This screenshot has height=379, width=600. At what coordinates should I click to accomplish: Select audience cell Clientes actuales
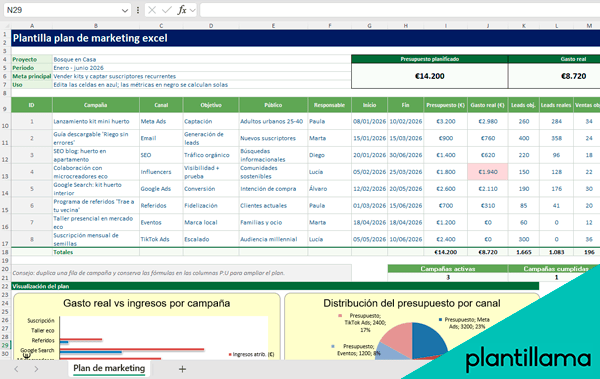click(x=273, y=206)
